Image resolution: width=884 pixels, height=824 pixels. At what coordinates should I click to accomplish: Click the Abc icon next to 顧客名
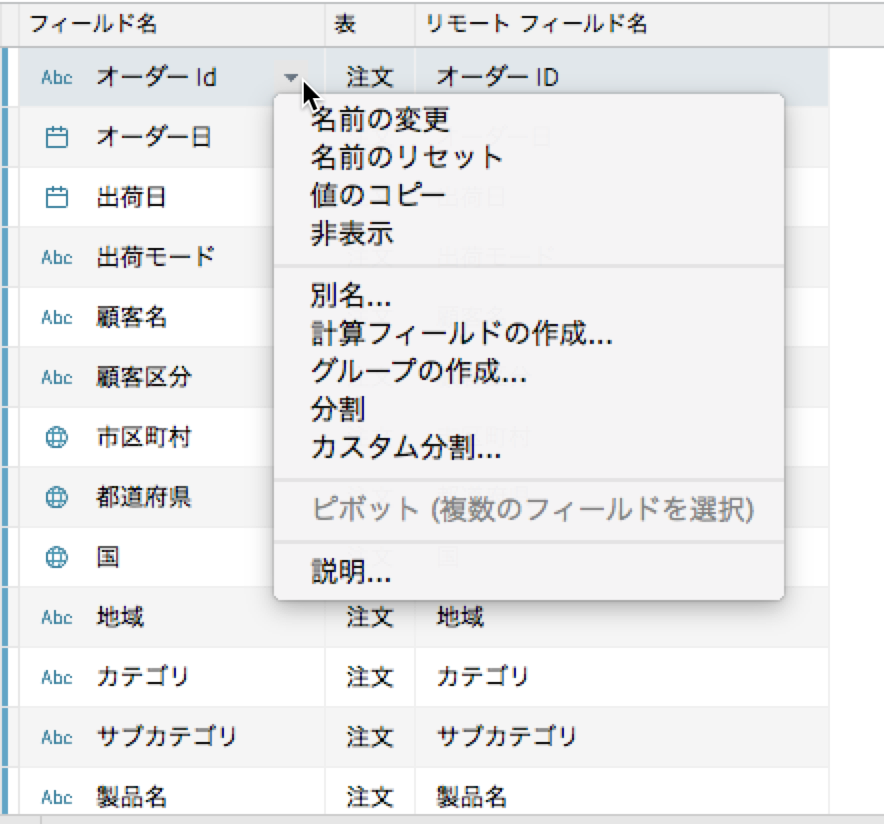(57, 317)
